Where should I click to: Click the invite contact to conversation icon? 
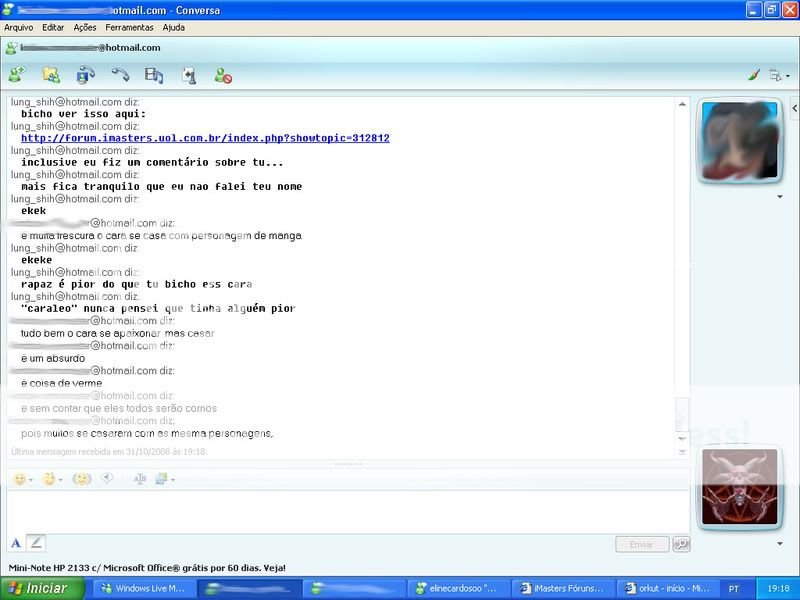click(x=16, y=74)
